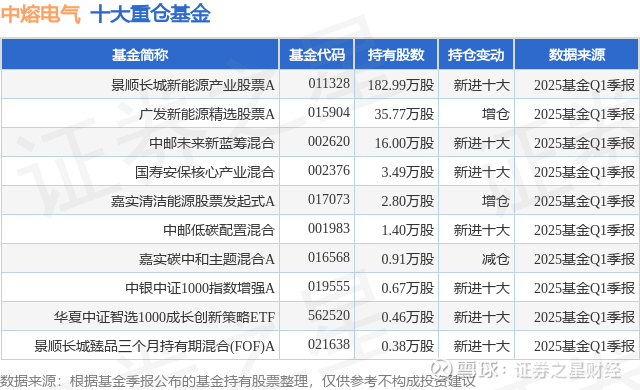Viewport: 640px width, 390px height.
Task: Click fund code 562520
Action: tap(329, 315)
